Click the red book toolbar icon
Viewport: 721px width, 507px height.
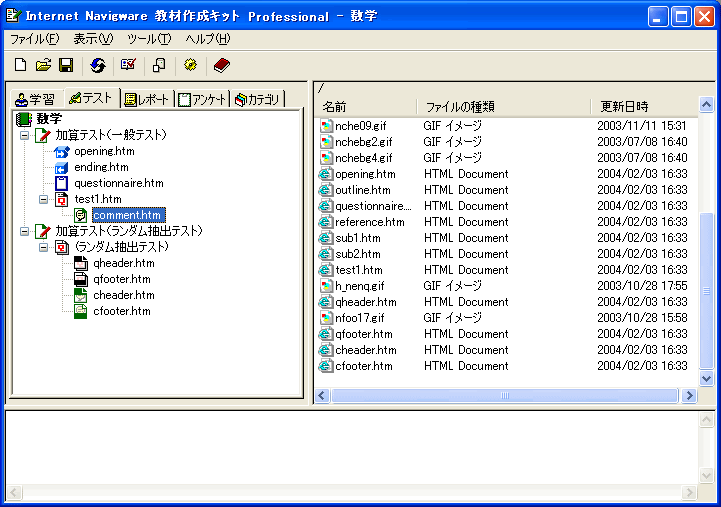221,66
